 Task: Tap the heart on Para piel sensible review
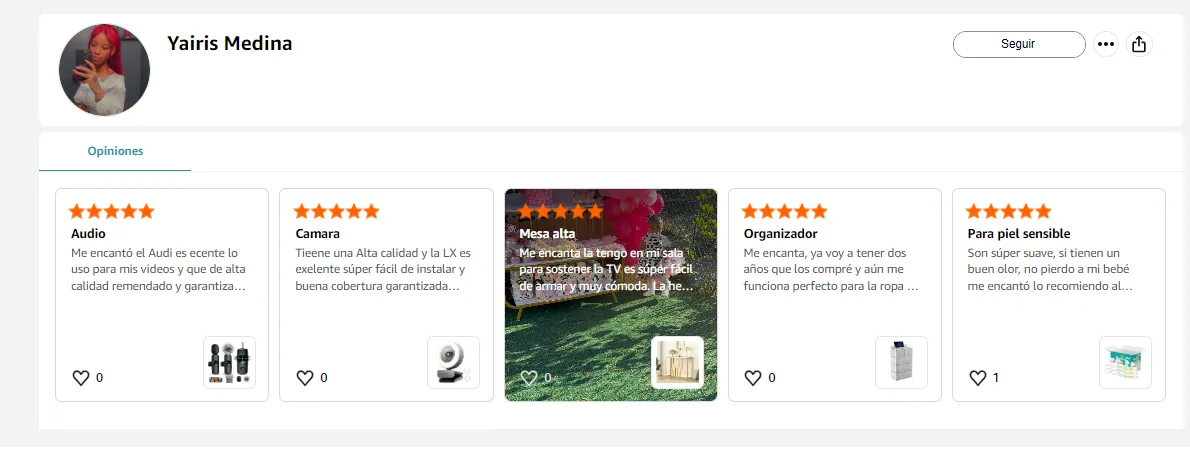click(978, 377)
